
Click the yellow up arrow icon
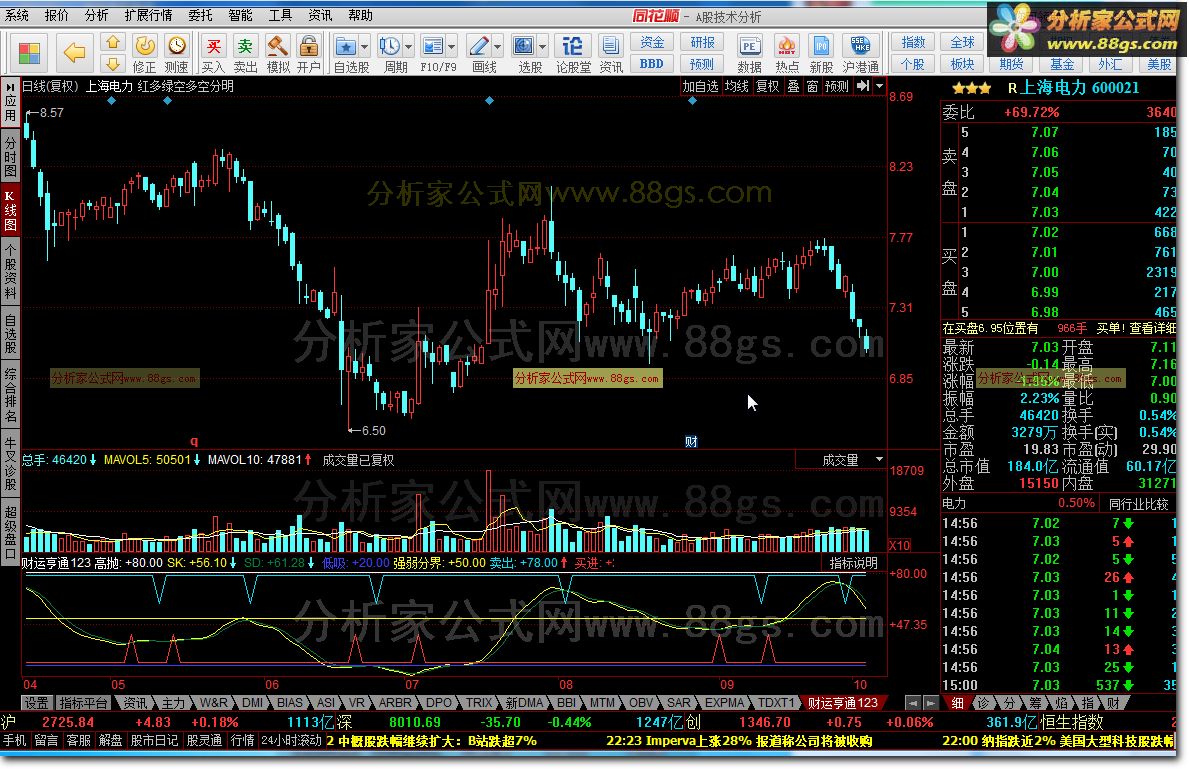pos(112,42)
